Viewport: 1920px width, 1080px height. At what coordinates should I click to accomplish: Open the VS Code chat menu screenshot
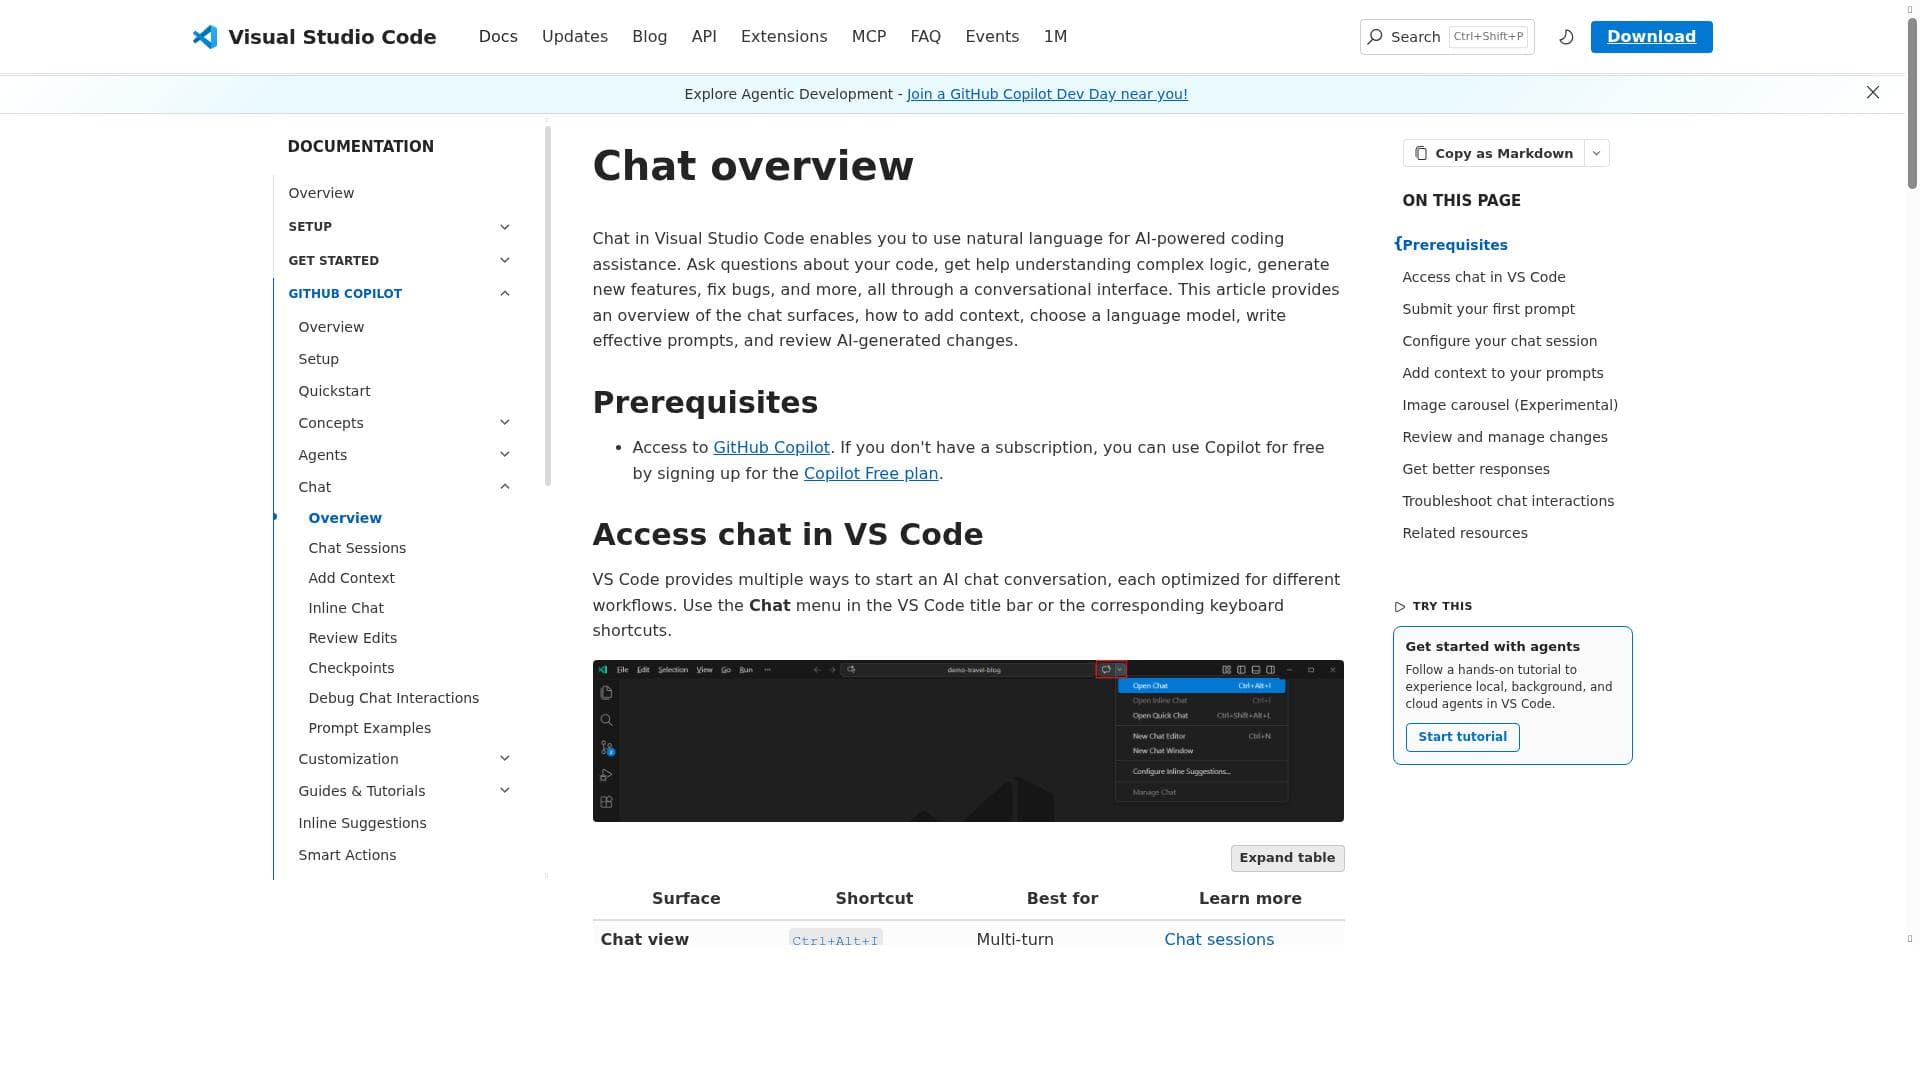tap(968, 741)
